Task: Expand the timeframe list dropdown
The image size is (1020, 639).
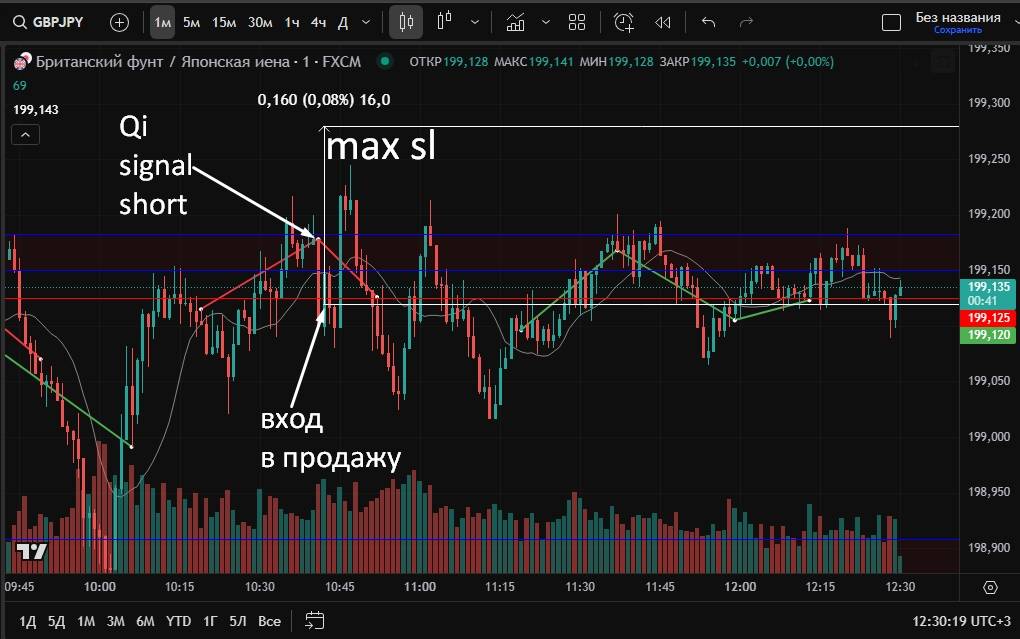Action: [x=366, y=23]
